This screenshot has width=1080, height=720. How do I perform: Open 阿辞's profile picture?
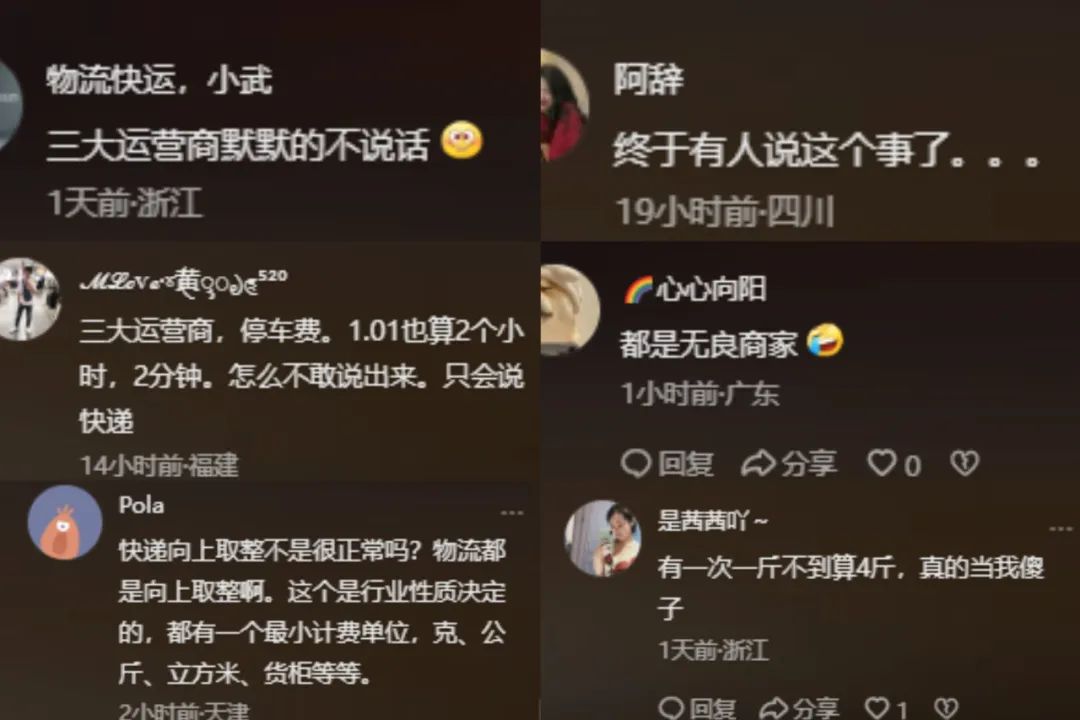(565, 105)
